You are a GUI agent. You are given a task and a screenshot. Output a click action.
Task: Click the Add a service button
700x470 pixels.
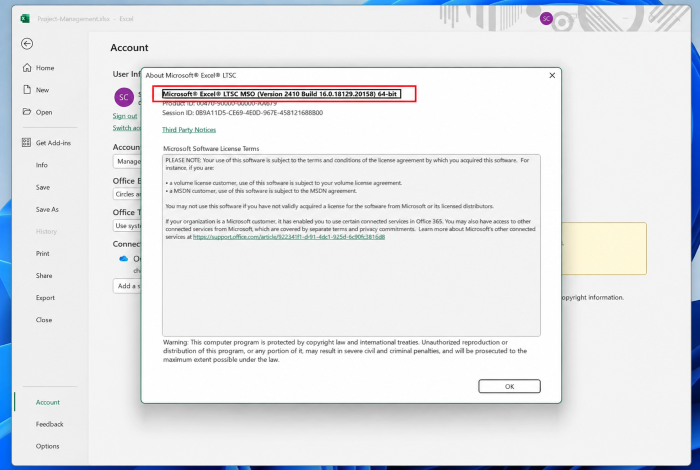(x=127, y=286)
